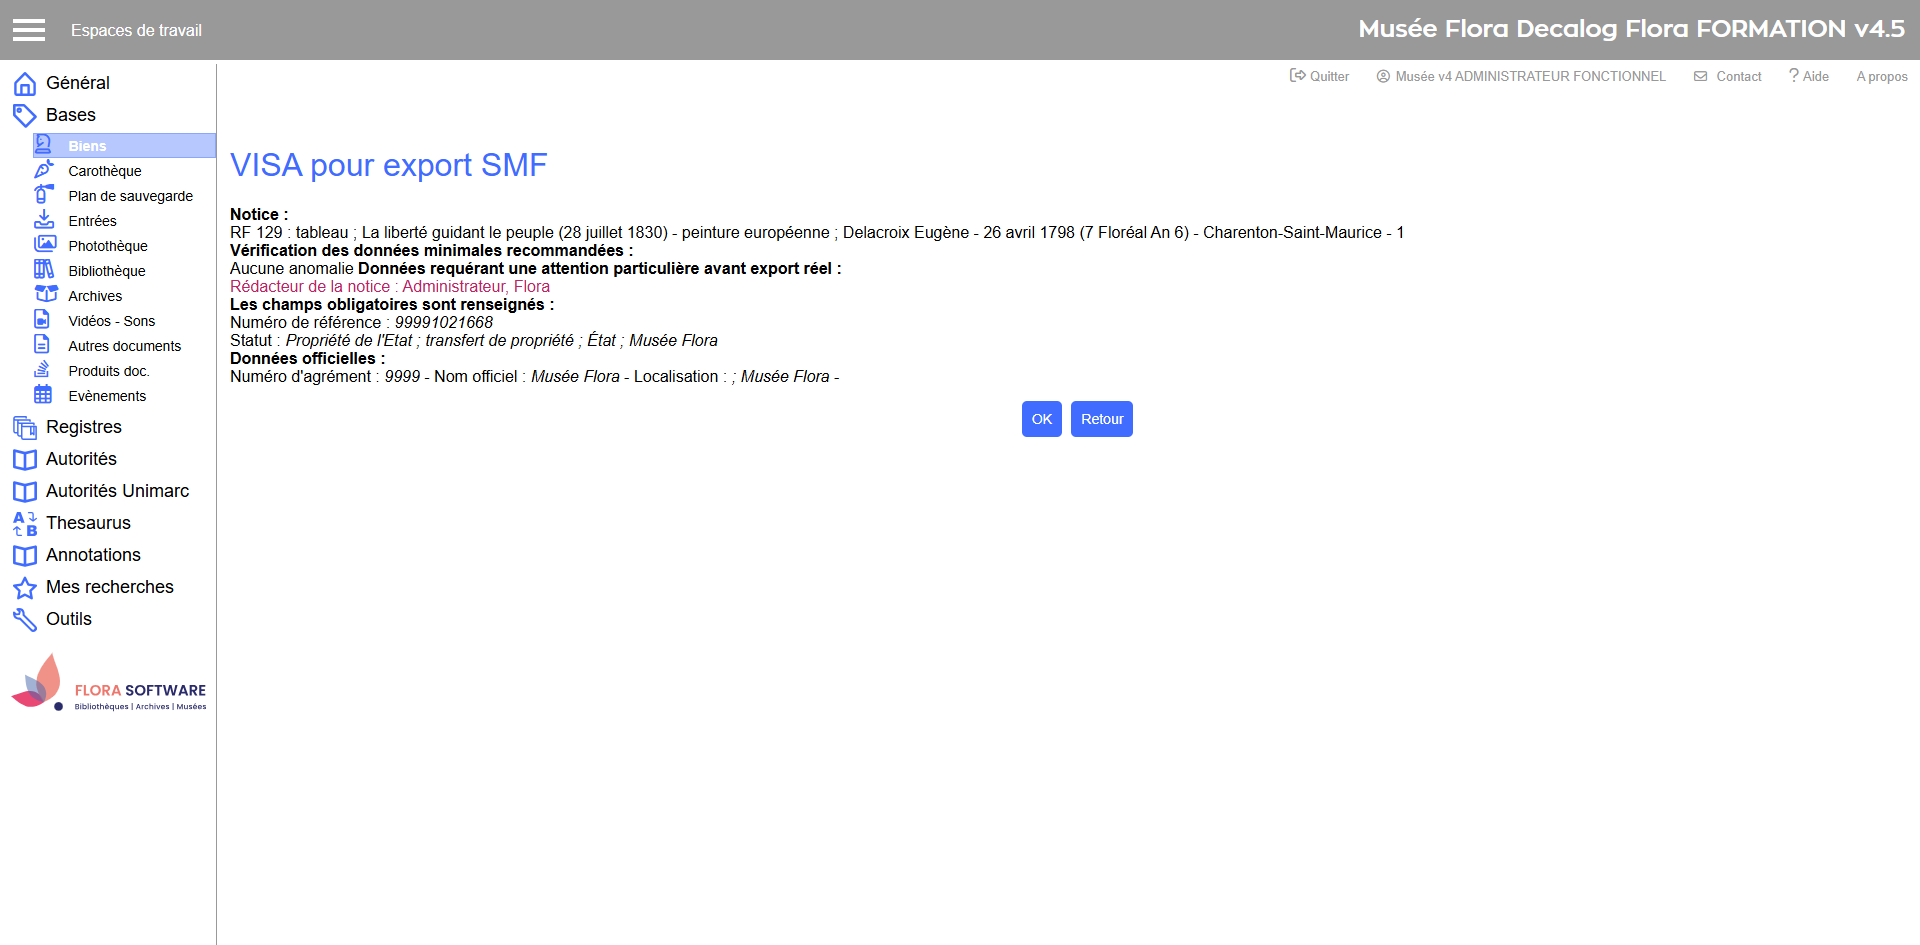The height and width of the screenshot is (945, 1920).
Task: Open the Vidéos - Sons item
Action: (111, 321)
